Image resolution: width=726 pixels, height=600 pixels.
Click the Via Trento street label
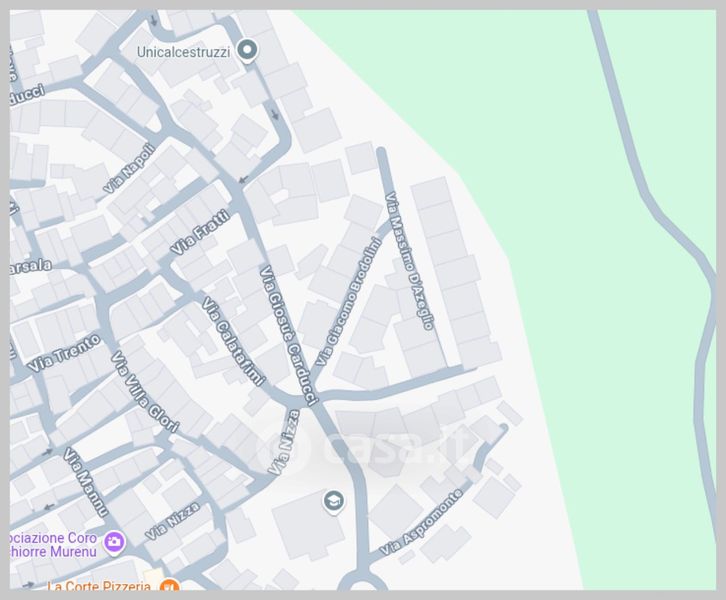coord(63,352)
